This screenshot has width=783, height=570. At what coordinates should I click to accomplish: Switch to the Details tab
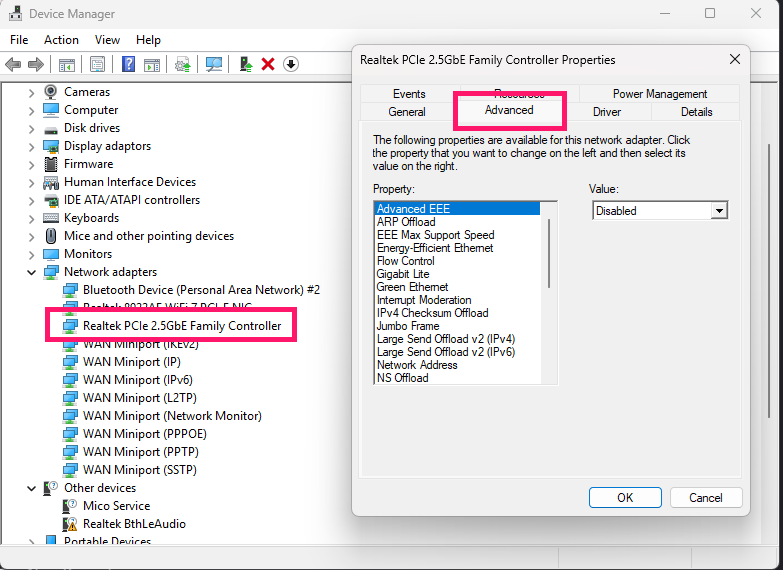(x=696, y=112)
